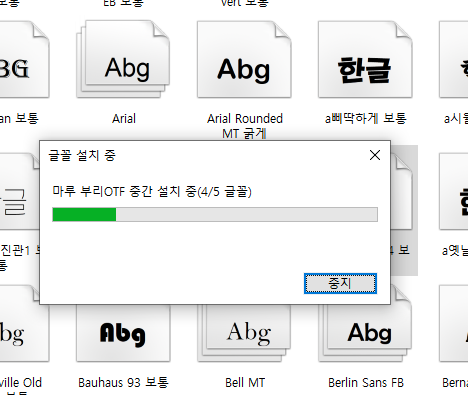Click the Bauhaus 93 보통 label
This screenshot has height=395, width=468.
point(123,382)
